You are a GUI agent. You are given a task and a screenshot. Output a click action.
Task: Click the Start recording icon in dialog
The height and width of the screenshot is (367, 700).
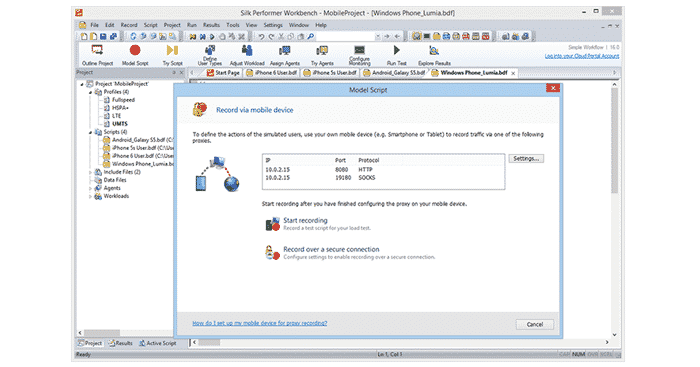pyautogui.click(x=272, y=224)
